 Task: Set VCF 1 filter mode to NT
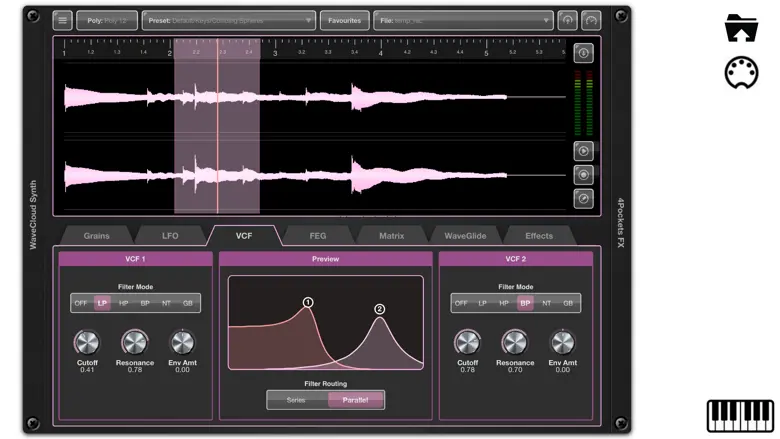166,303
